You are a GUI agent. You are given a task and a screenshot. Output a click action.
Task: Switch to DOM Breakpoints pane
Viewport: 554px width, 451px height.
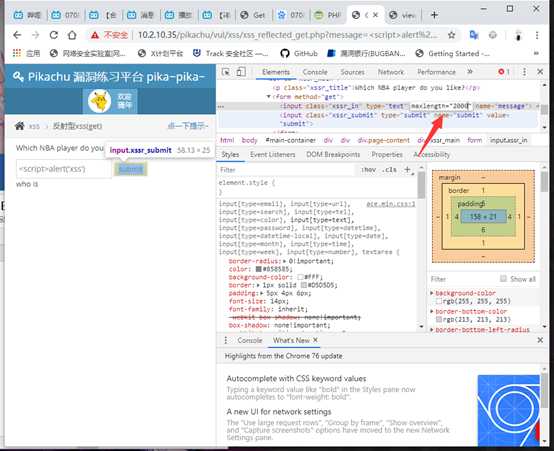[x=333, y=155]
